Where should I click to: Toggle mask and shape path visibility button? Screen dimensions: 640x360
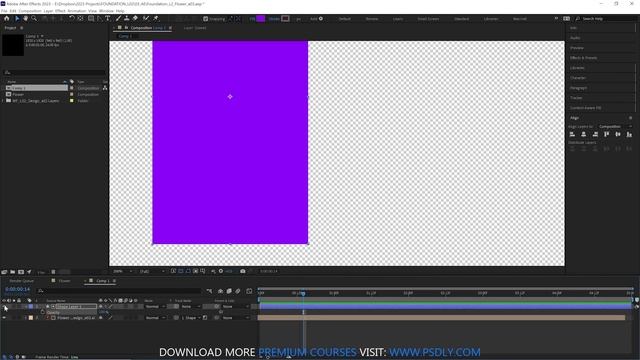188,271
